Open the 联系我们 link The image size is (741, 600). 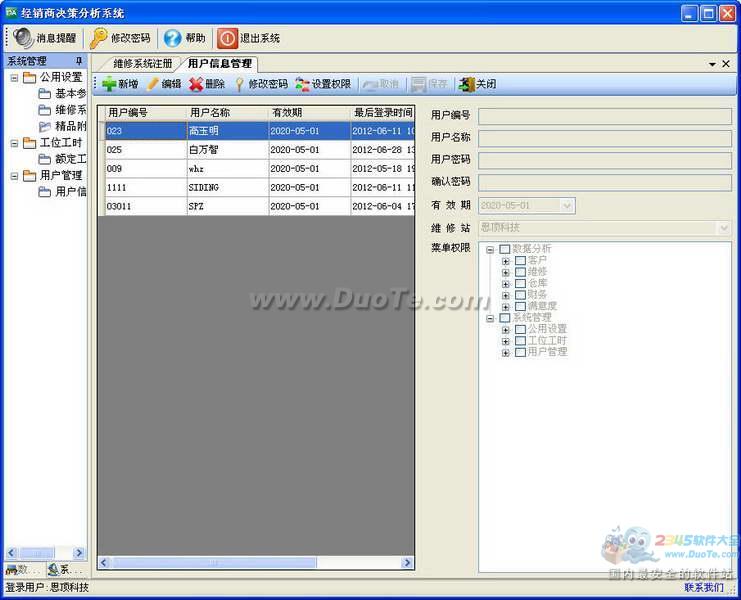[x=704, y=587]
